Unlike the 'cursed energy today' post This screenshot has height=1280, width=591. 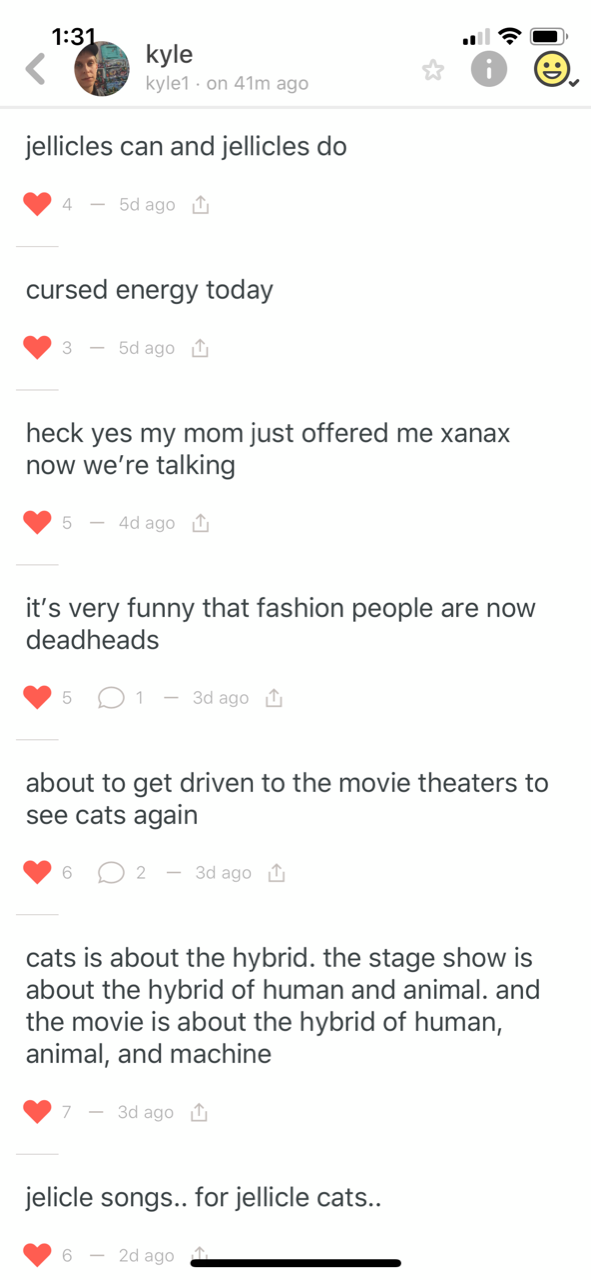pyautogui.click(x=37, y=348)
